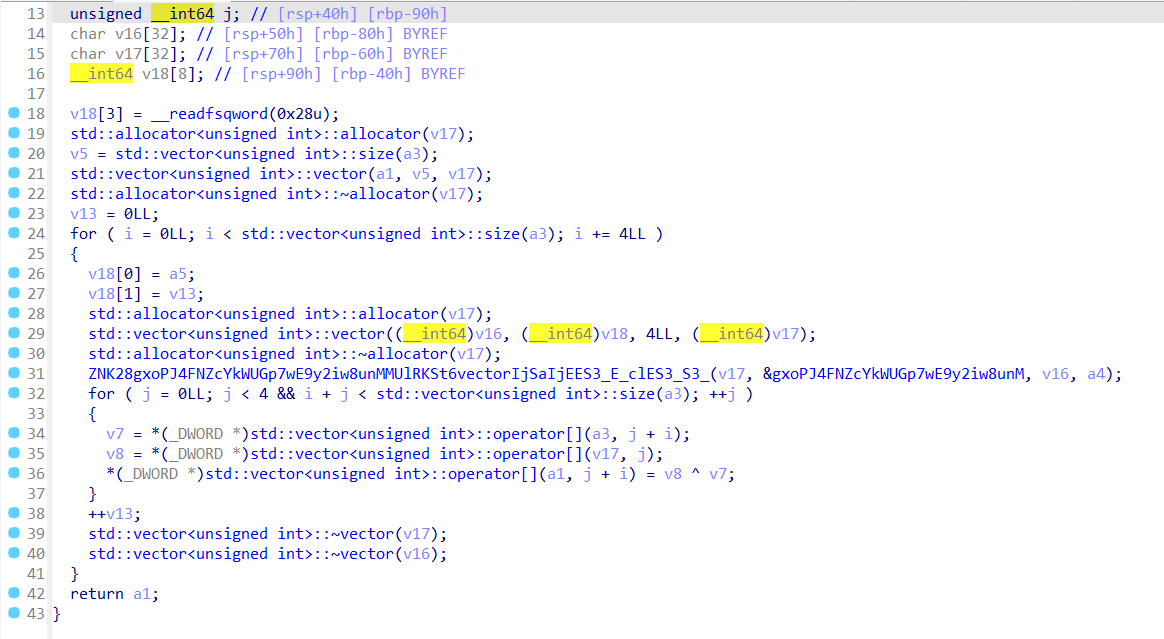
Task: Toggle breakpoint dot on line 23
Action: 13,213
